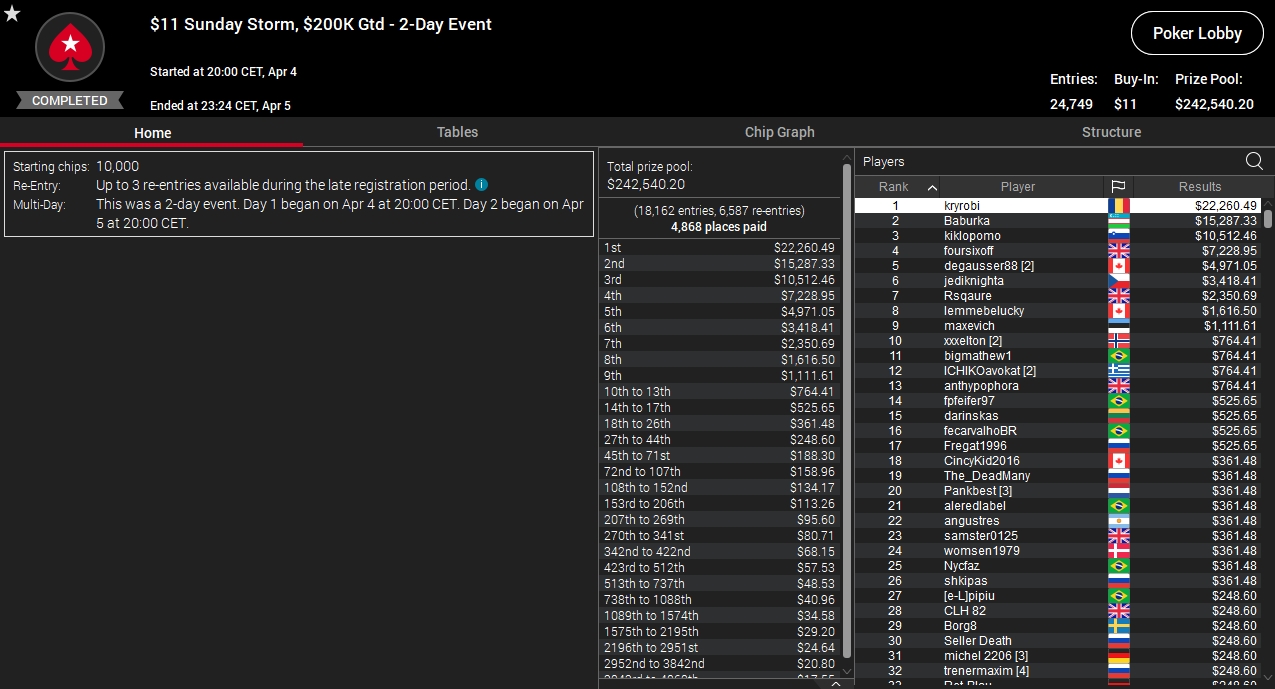Screen dimensions: 1275x689
Task: Return to the Poker Lobby
Action: point(1197,33)
